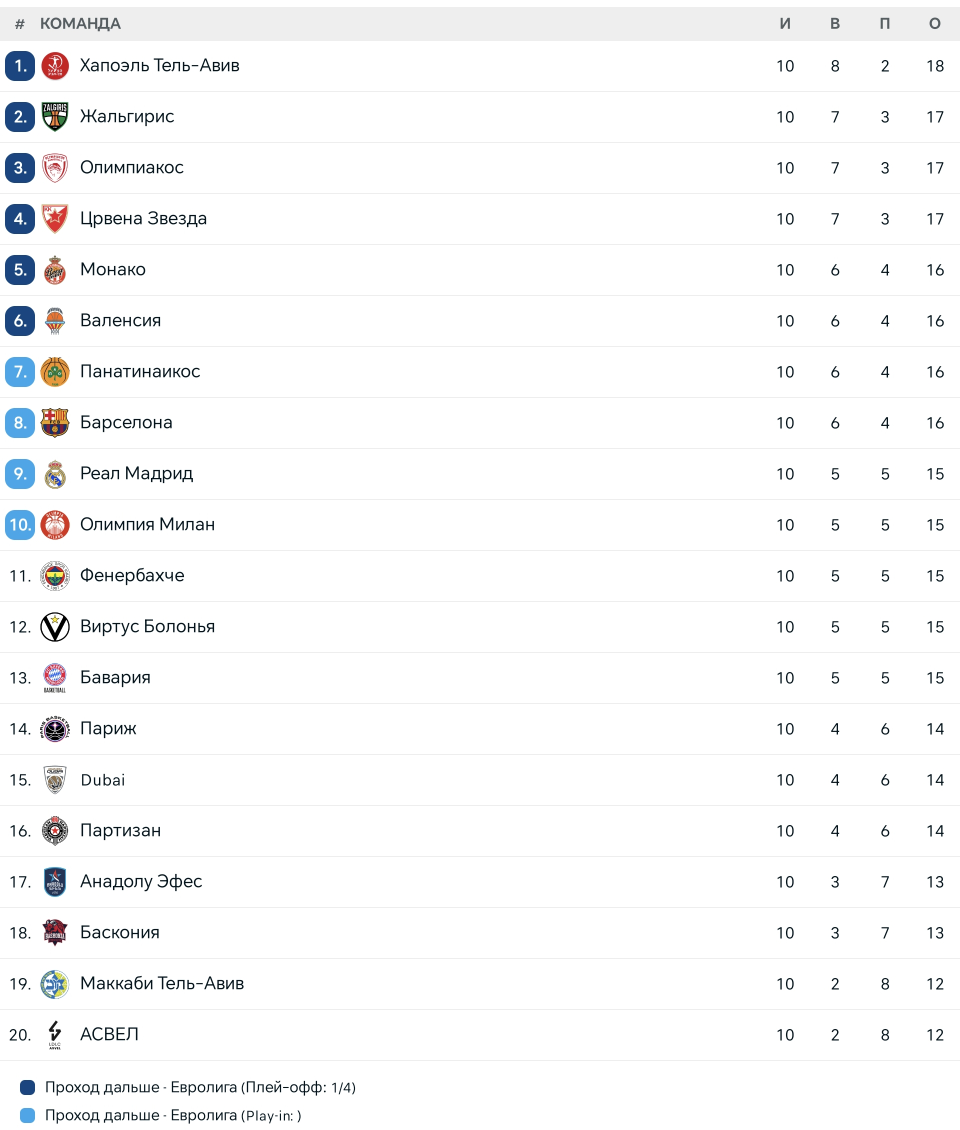Select the Olympiacos team crest
960x1130 pixels.
[55, 168]
